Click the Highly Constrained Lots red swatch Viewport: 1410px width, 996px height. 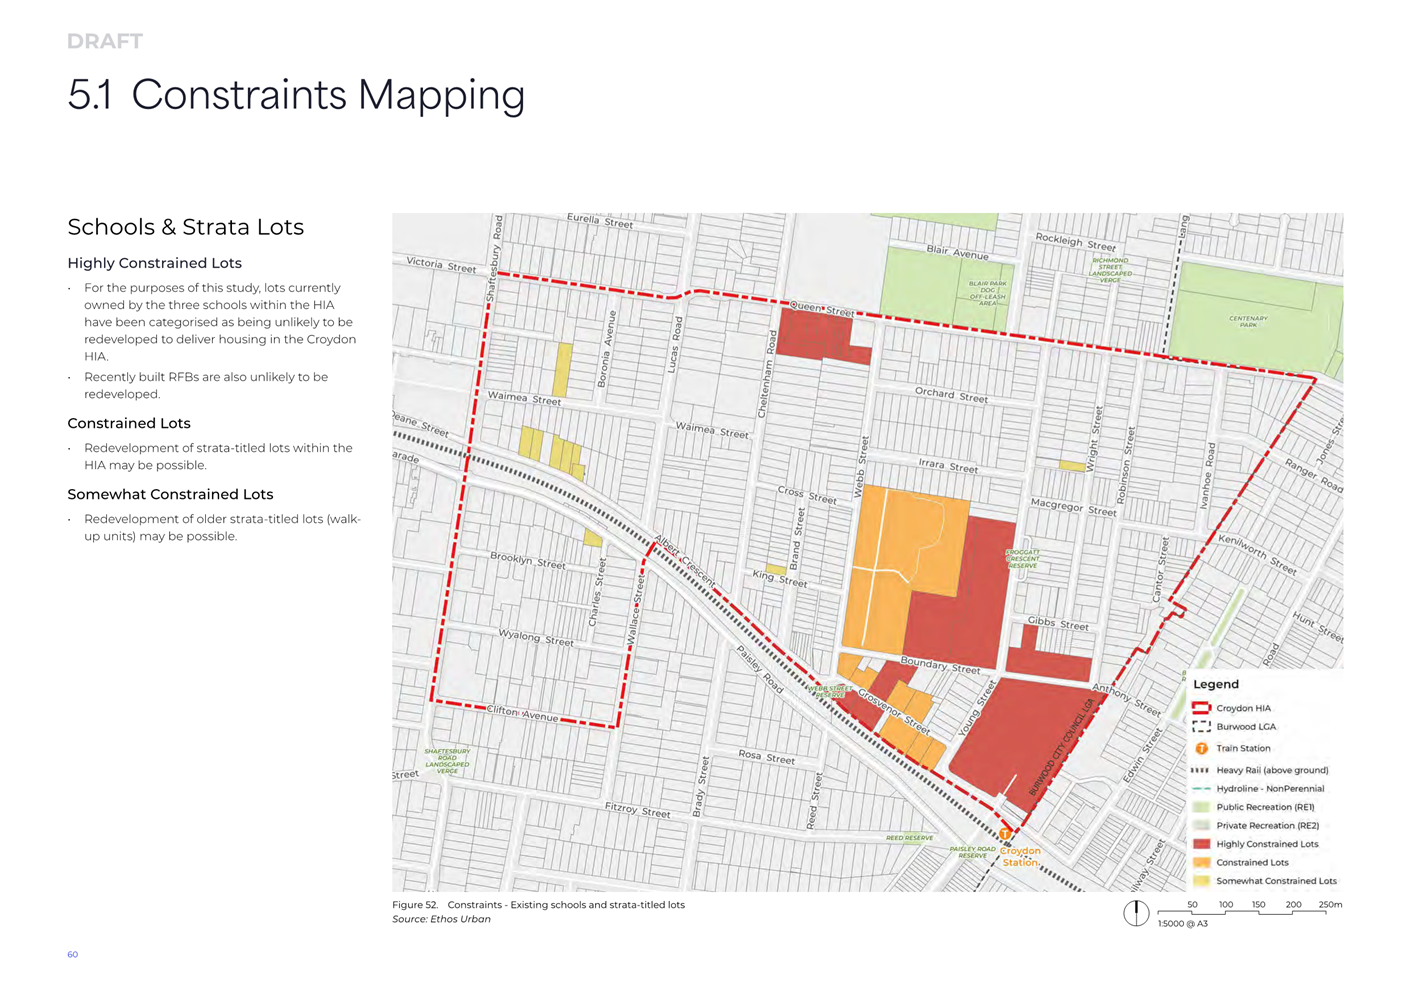(x=1201, y=844)
